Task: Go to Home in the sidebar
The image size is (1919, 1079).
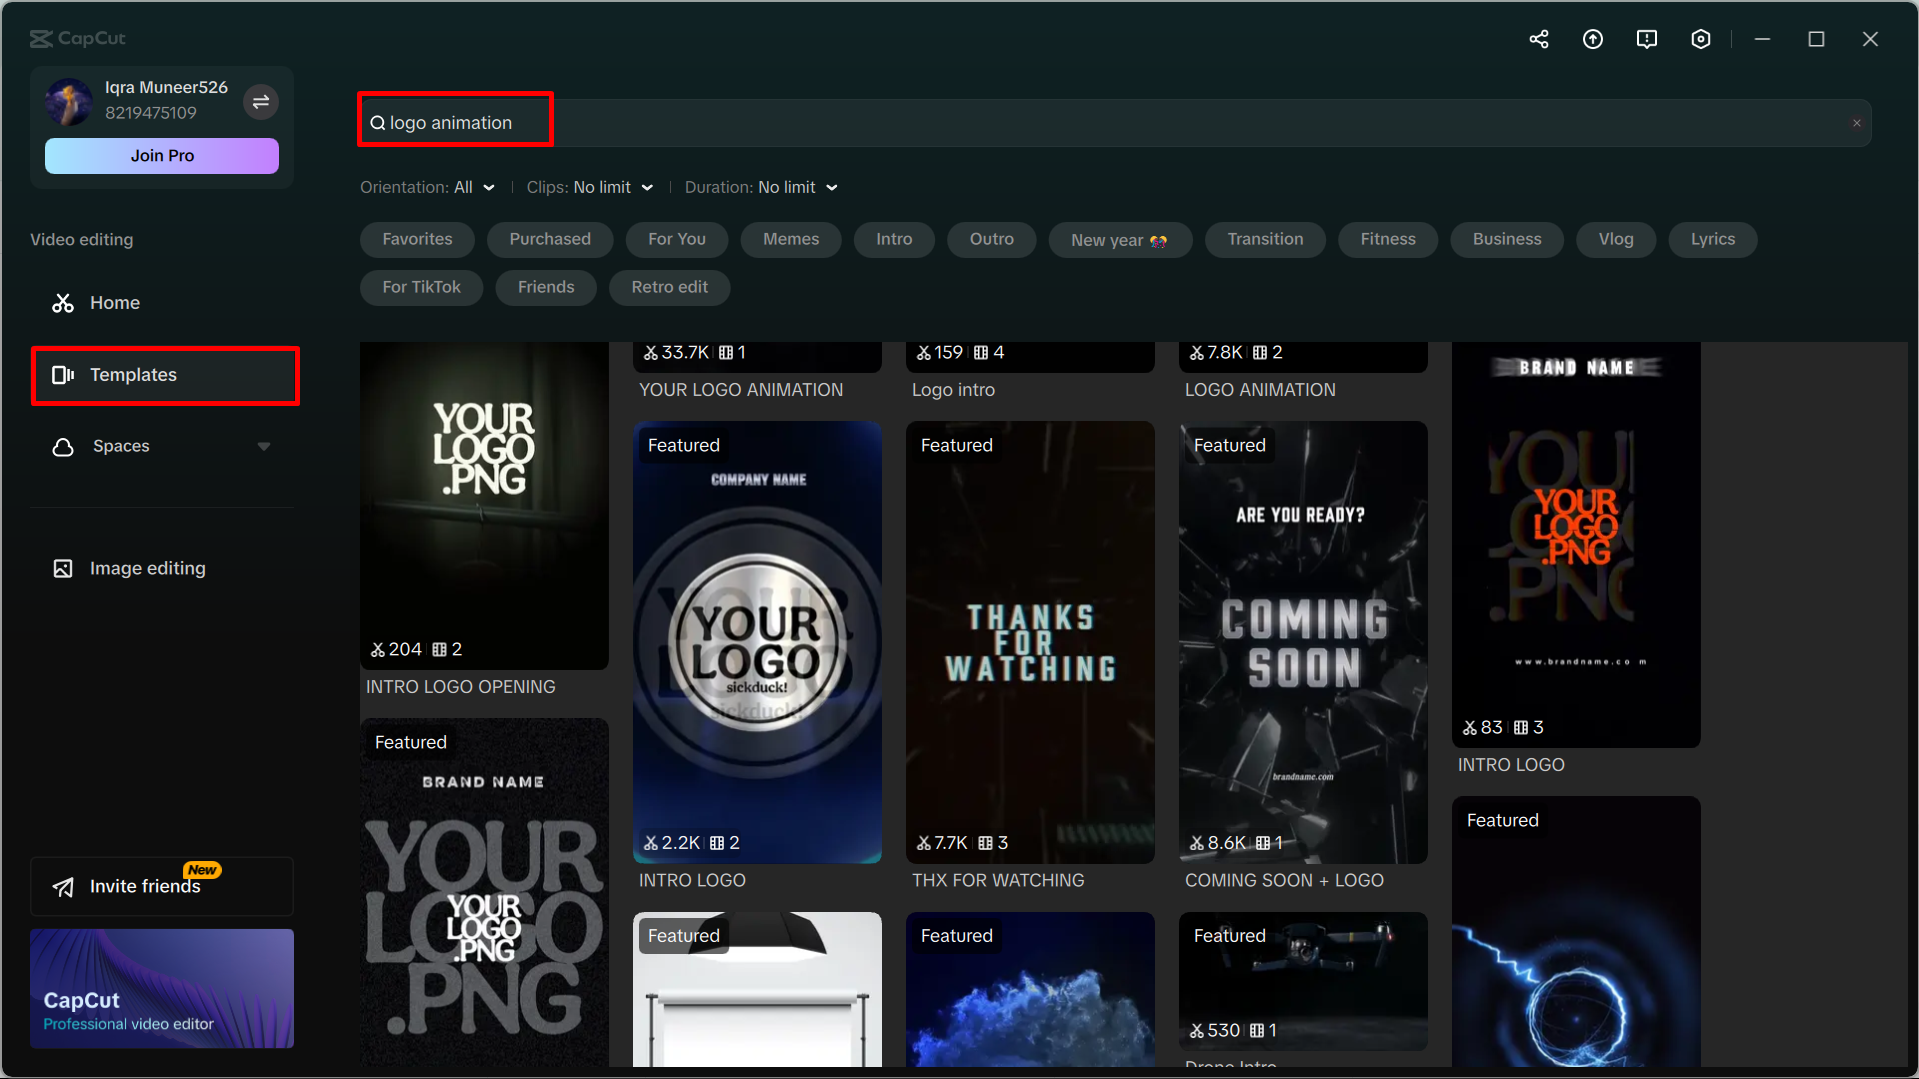Action: [x=164, y=303]
